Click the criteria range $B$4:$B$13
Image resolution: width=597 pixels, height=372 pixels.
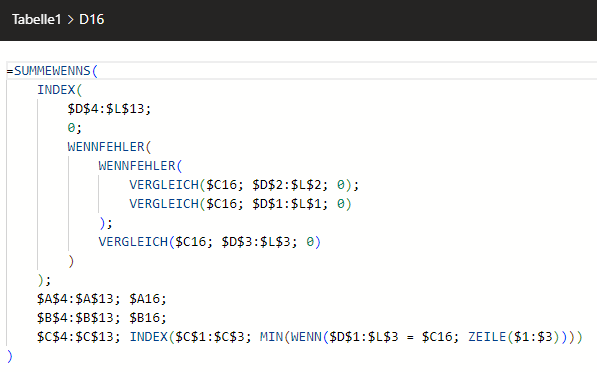pos(75,318)
